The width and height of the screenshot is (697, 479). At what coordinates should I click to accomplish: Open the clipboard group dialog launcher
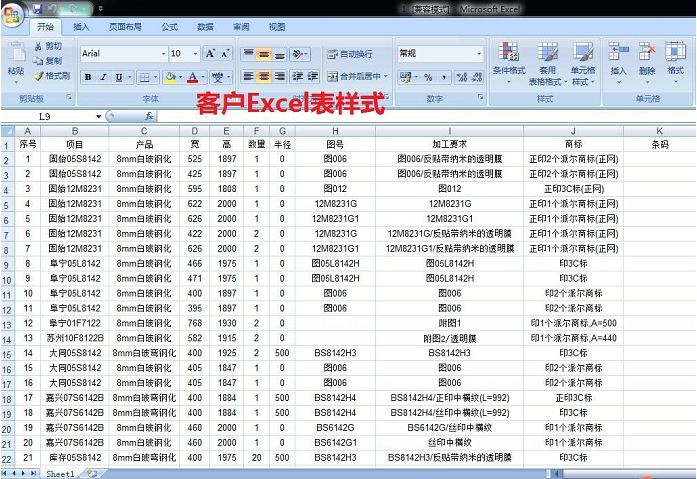(69, 97)
